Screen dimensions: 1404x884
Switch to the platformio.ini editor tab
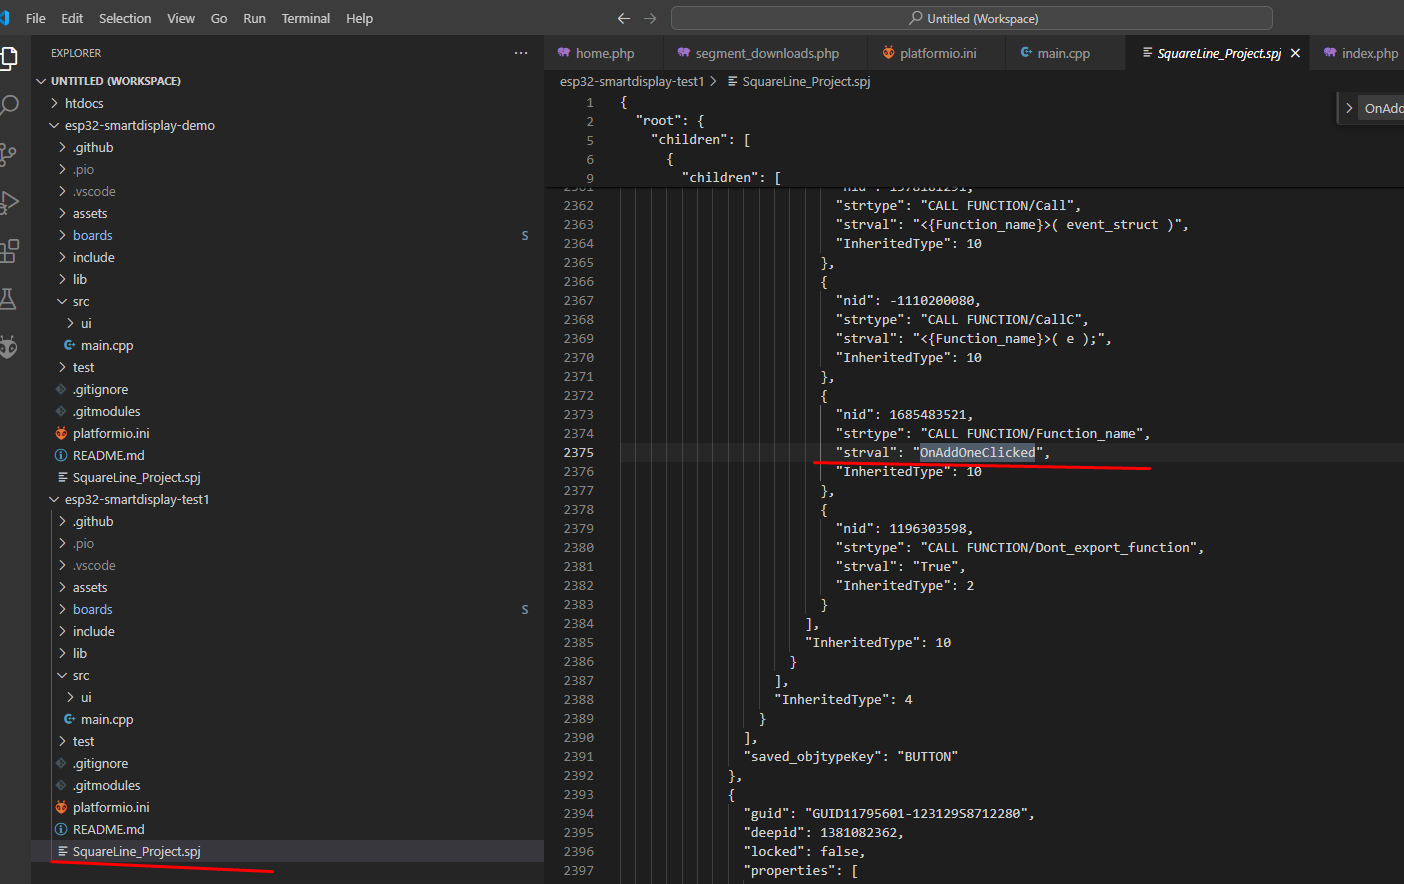pos(938,53)
